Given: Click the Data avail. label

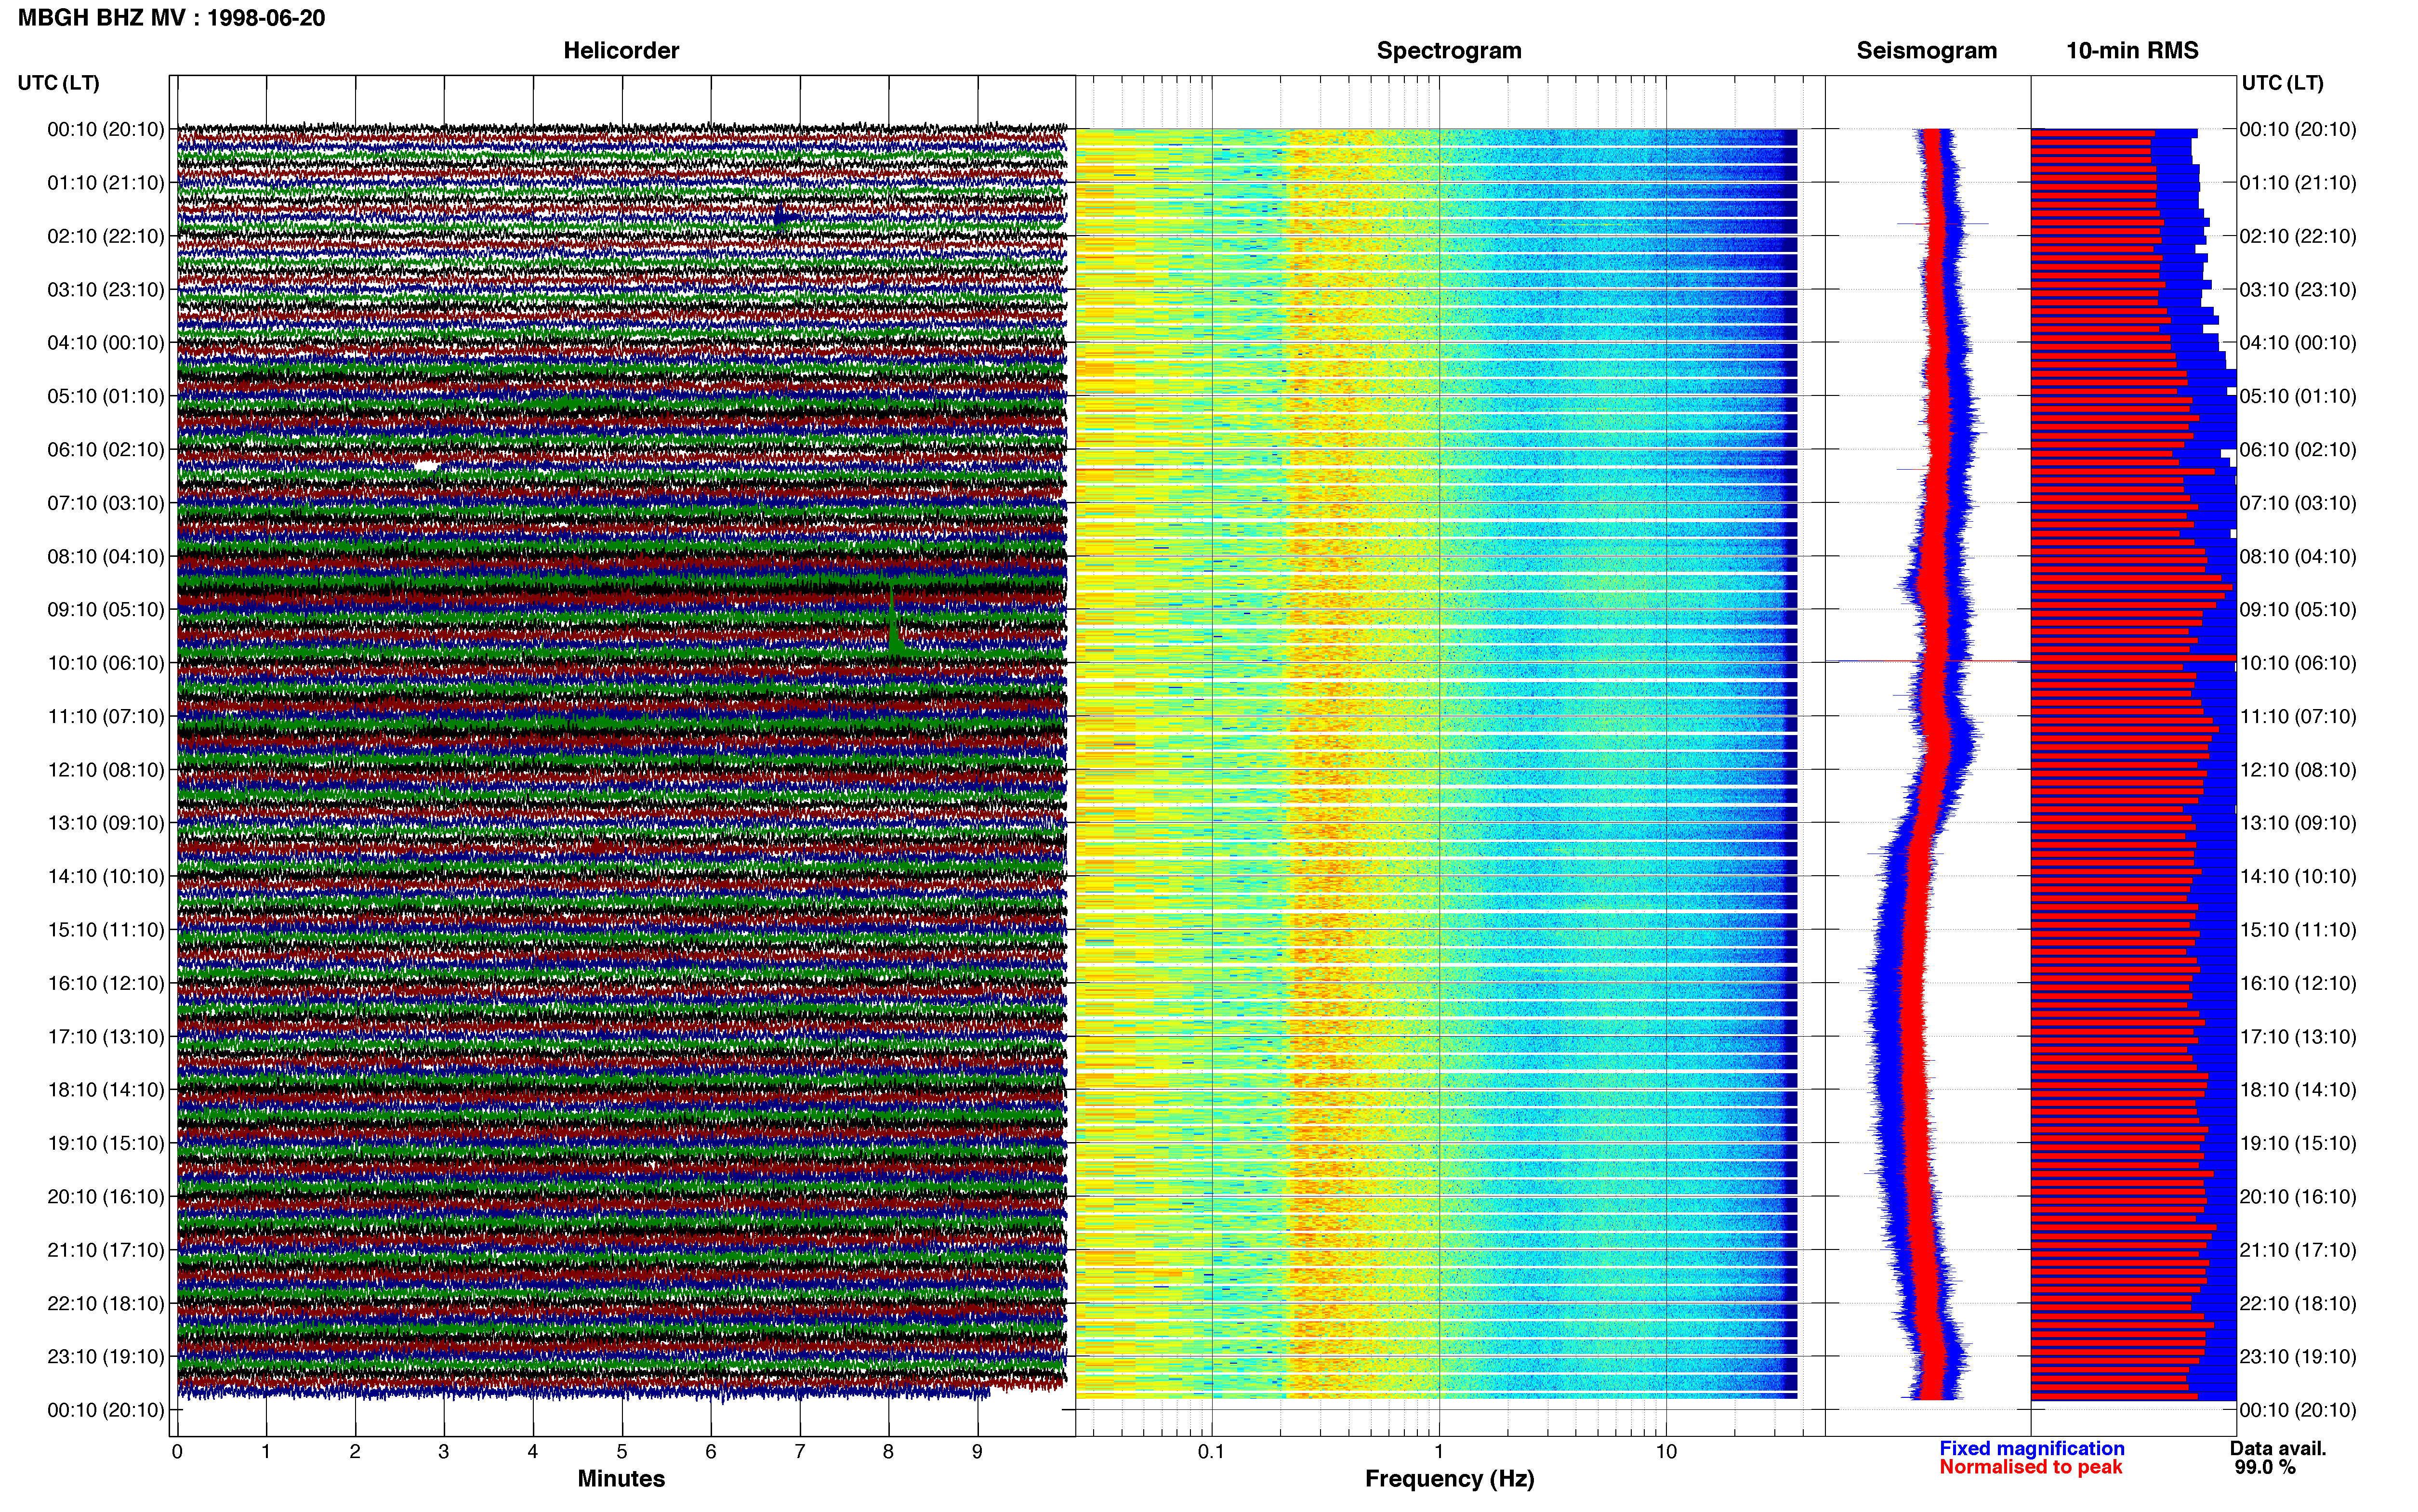Looking at the screenshot, I should click(2278, 1448).
